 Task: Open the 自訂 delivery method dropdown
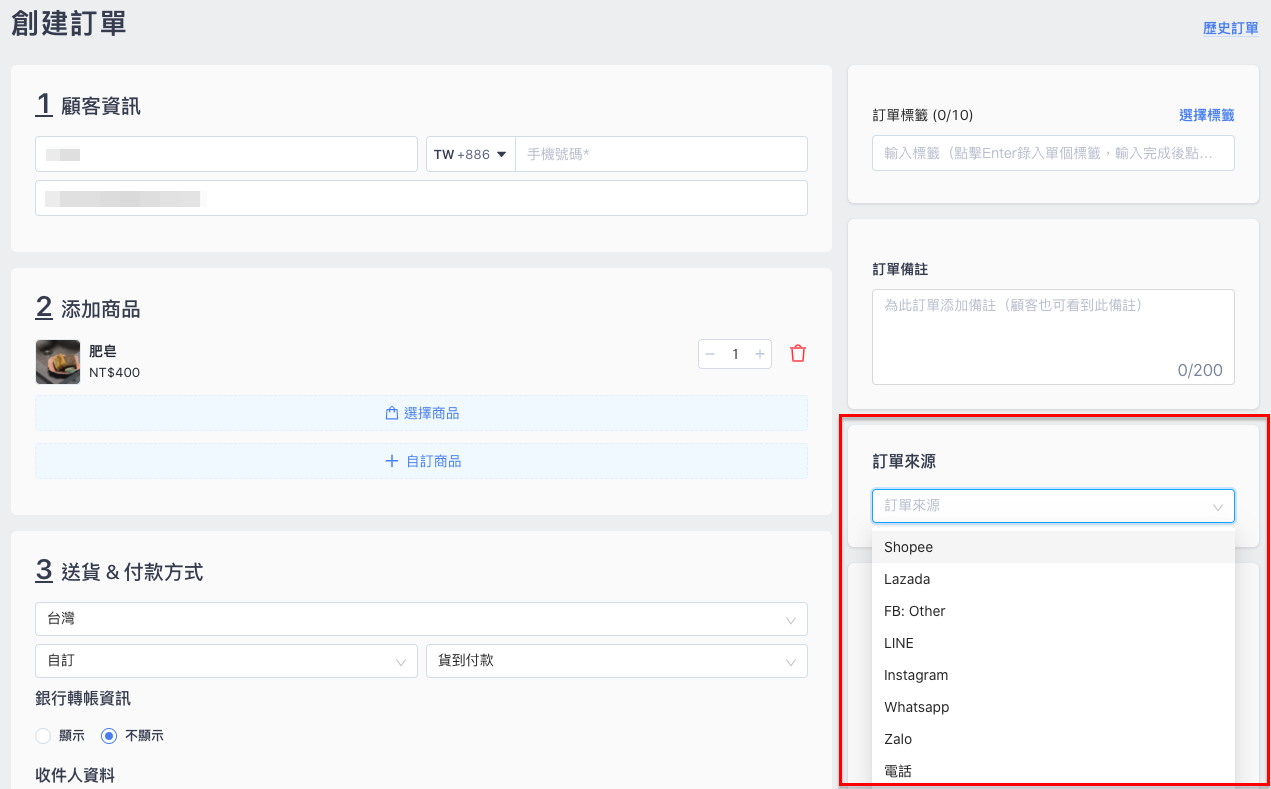226,661
